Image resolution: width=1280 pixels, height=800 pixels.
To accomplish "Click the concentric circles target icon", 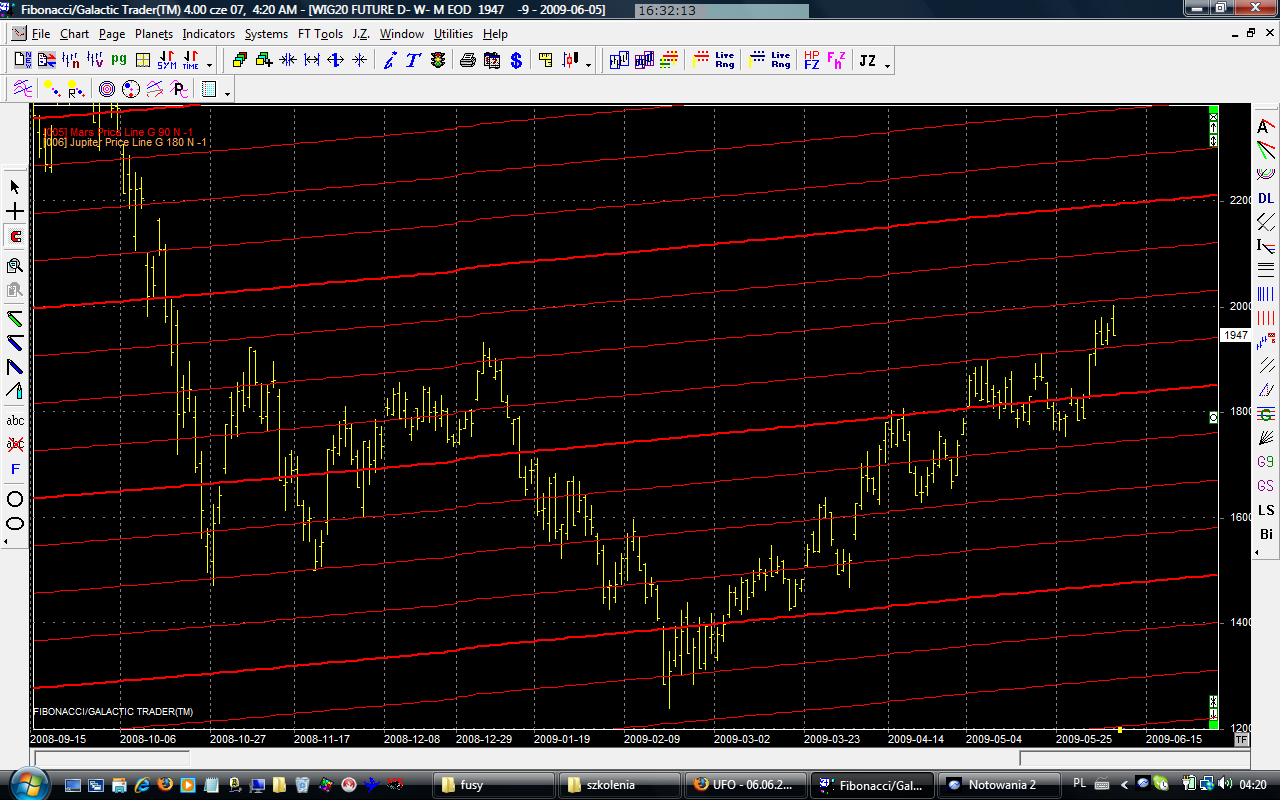I will [x=107, y=90].
